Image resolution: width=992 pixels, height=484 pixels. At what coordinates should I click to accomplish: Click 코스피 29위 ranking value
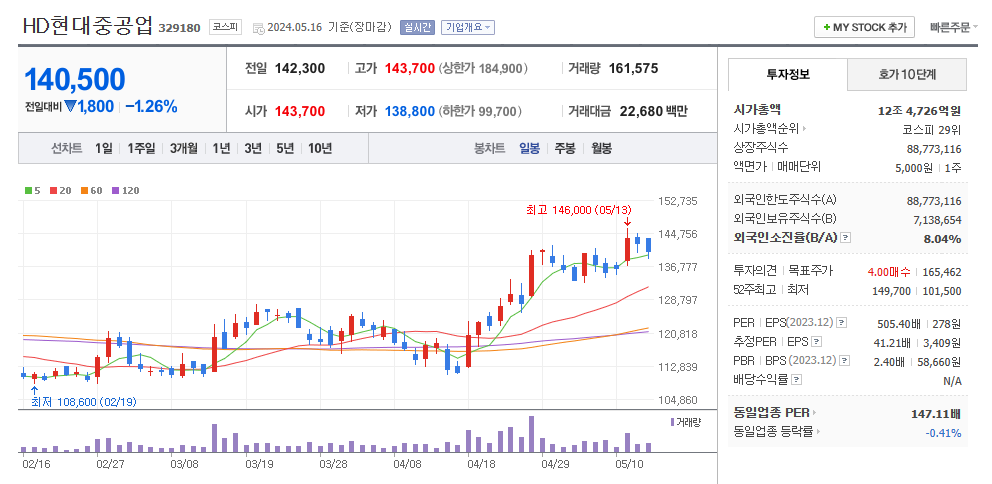click(932, 130)
